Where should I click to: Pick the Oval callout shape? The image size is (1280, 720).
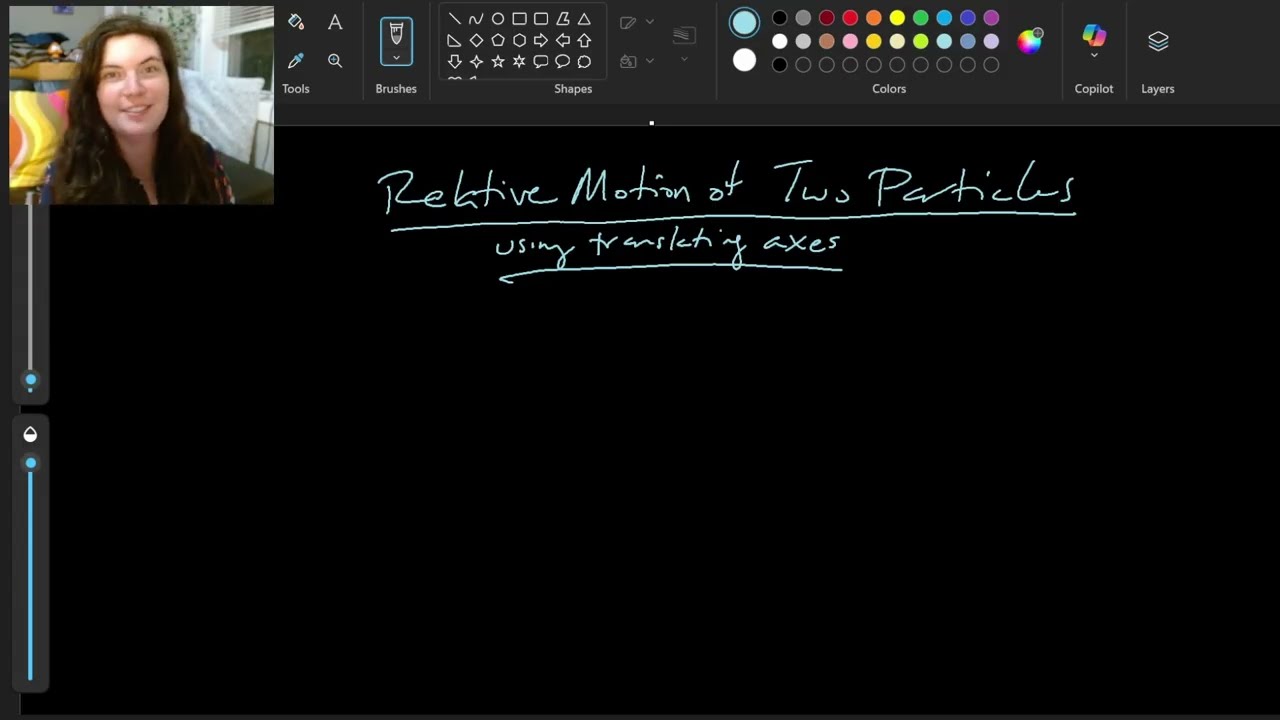563,61
